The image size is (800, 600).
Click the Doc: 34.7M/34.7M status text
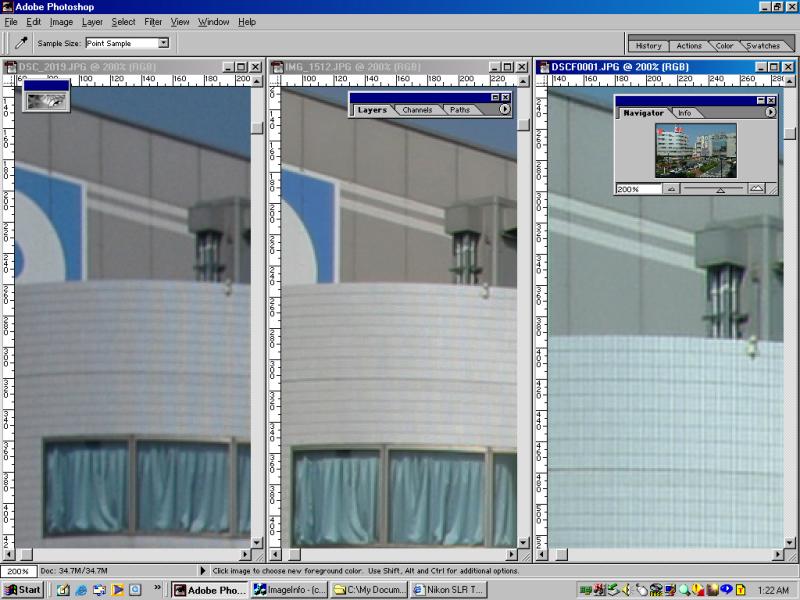pyautogui.click(x=74, y=571)
